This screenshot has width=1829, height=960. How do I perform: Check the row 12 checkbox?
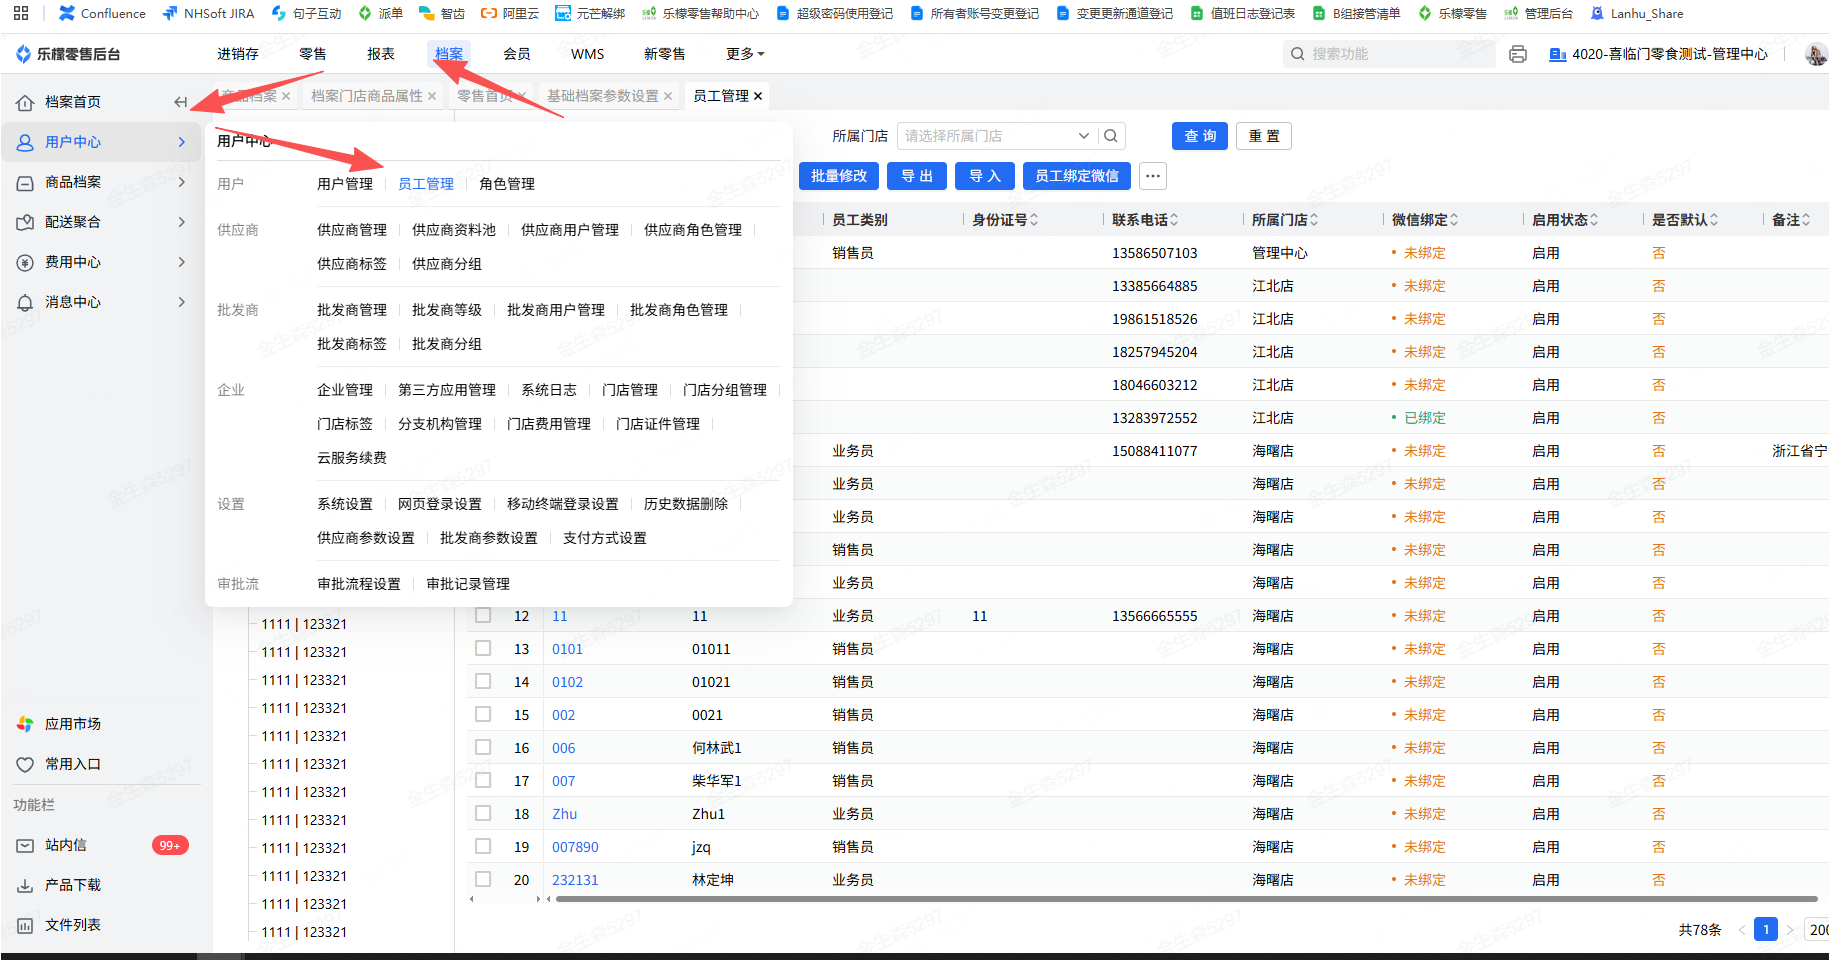(483, 615)
